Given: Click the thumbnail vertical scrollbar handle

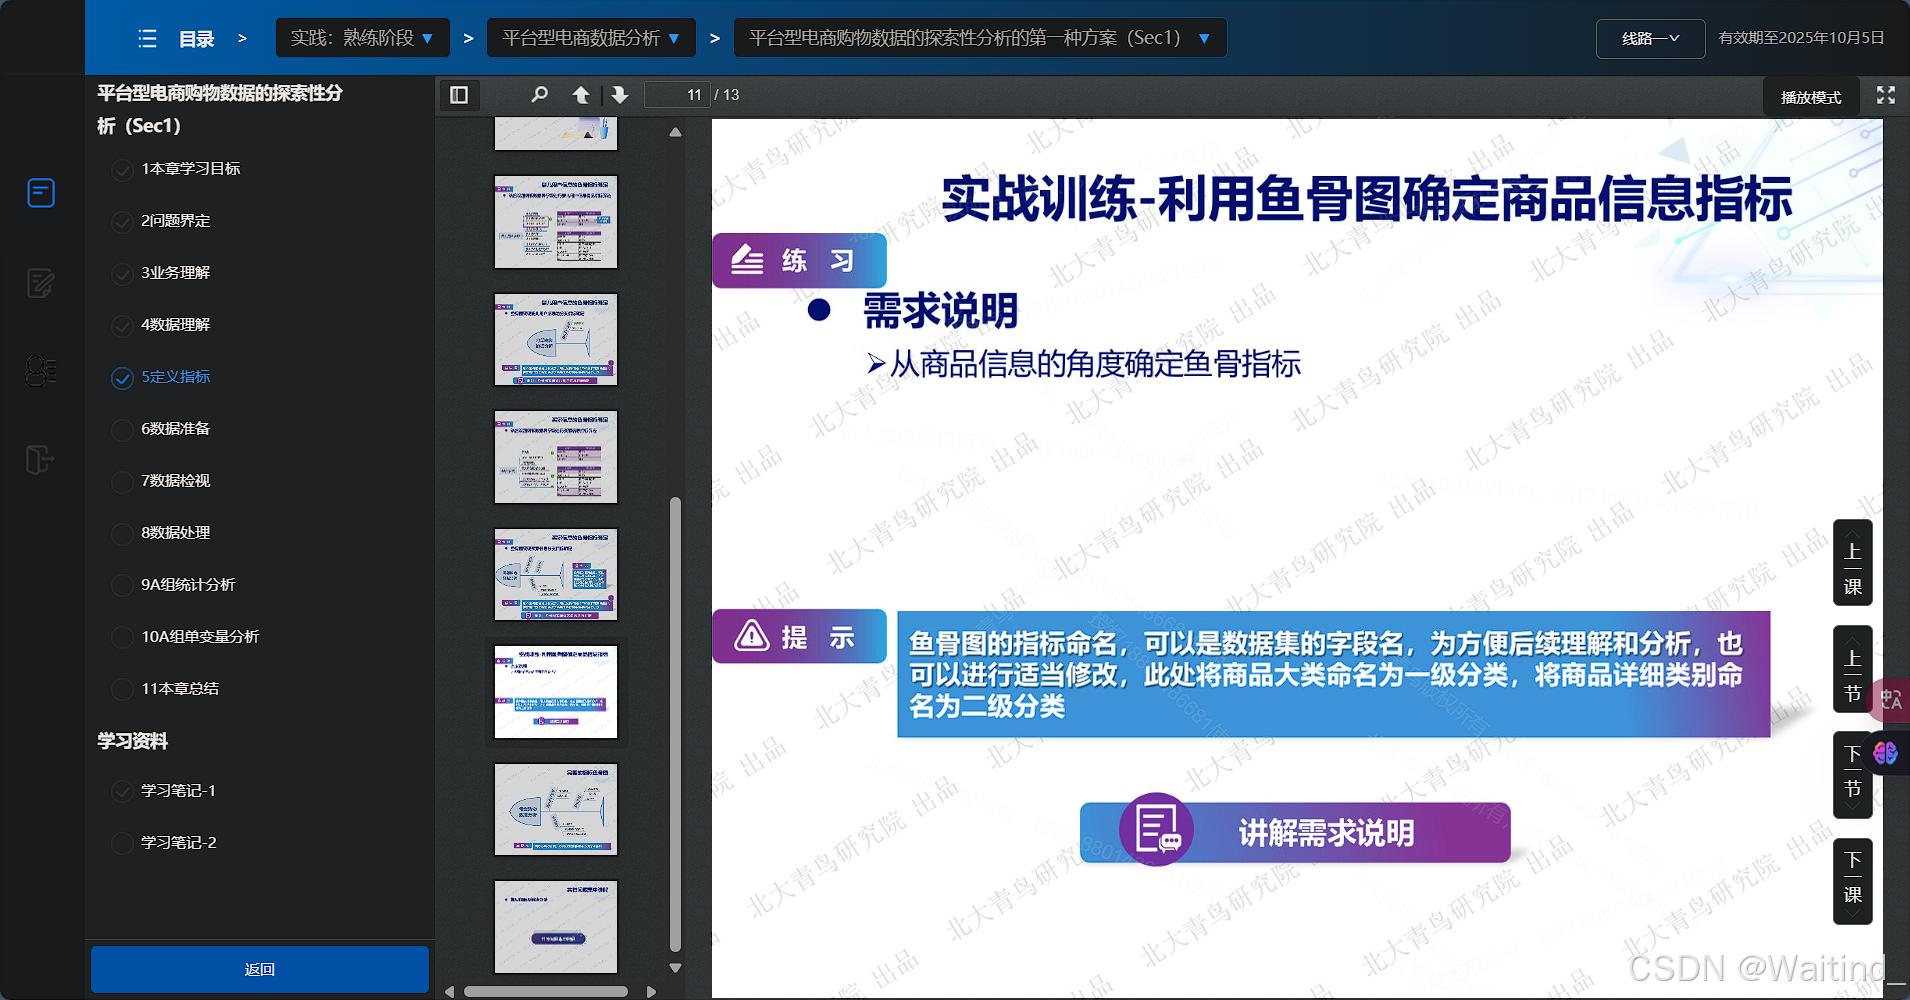Looking at the screenshot, I should [675, 724].
